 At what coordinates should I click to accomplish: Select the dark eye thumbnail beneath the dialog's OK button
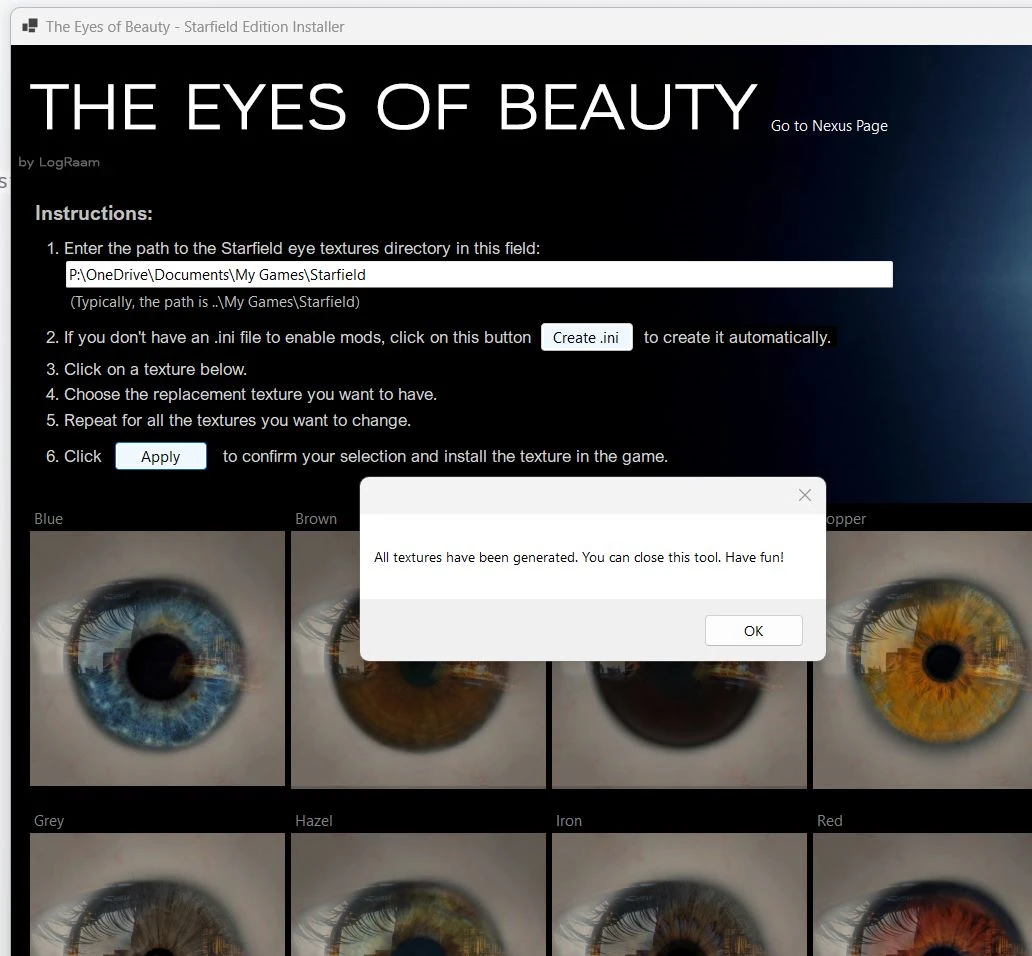[679, 724]
